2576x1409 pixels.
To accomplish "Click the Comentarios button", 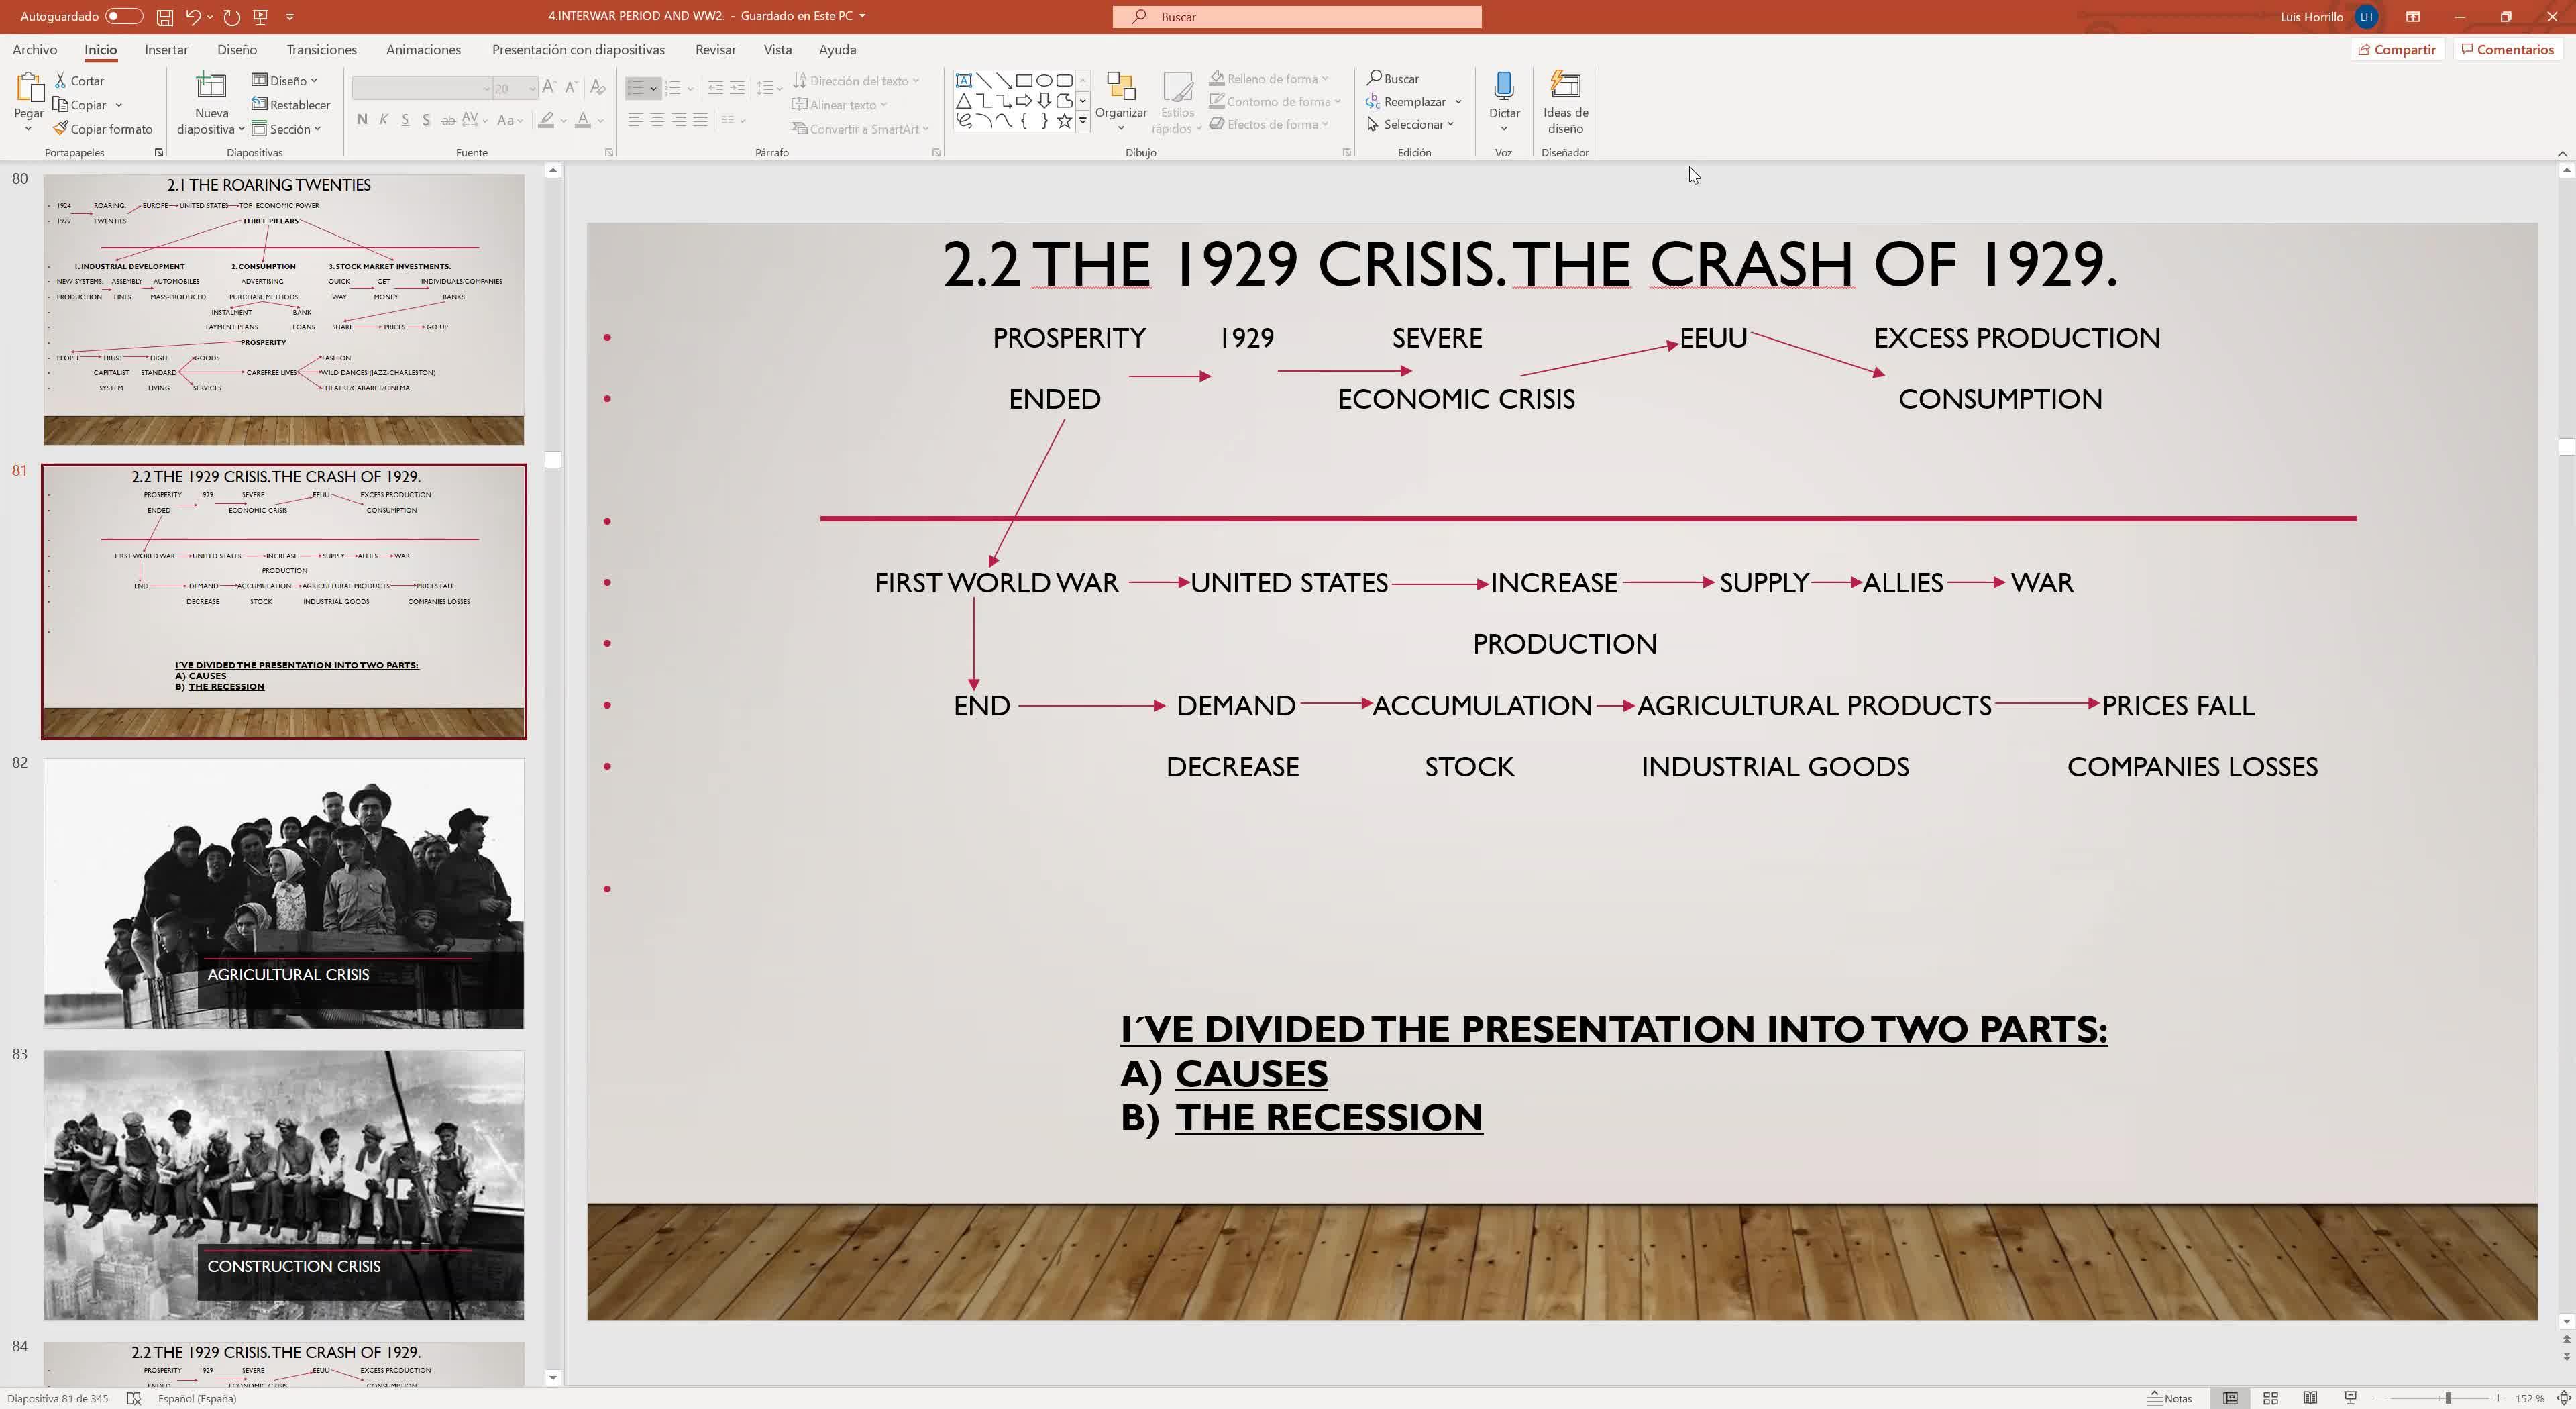I will point(2507,50).
